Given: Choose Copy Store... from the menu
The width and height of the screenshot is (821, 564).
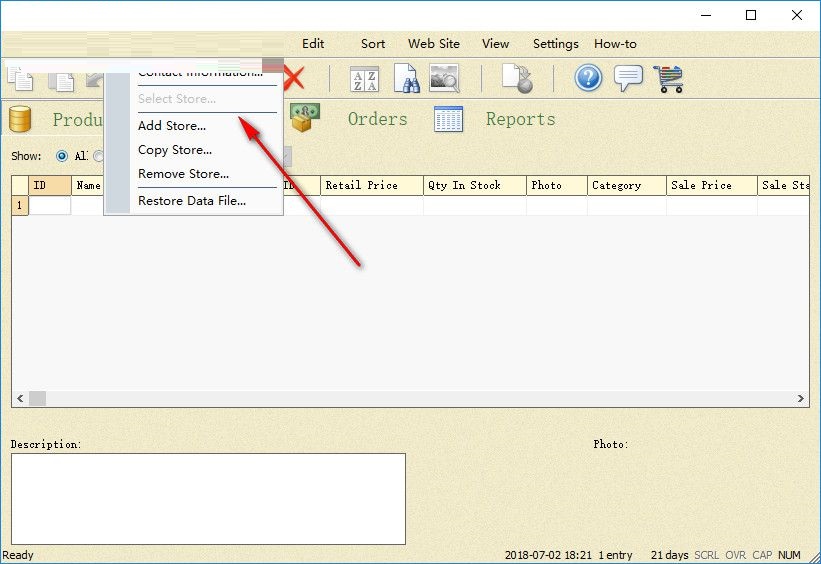Looking at the screenshot, I should (175, 150).
